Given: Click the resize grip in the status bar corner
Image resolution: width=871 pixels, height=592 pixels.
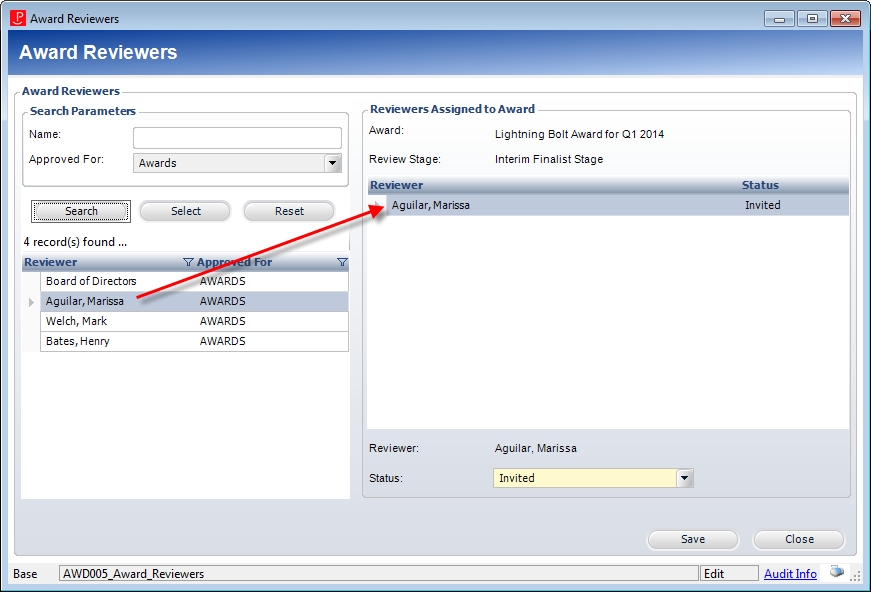Looking at the screenshot, I should point(856,576).
